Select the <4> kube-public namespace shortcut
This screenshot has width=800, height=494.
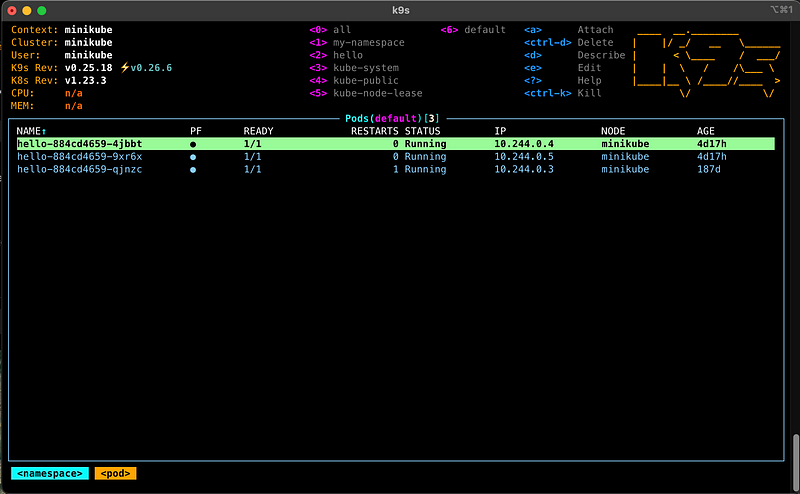coord(354,81)
